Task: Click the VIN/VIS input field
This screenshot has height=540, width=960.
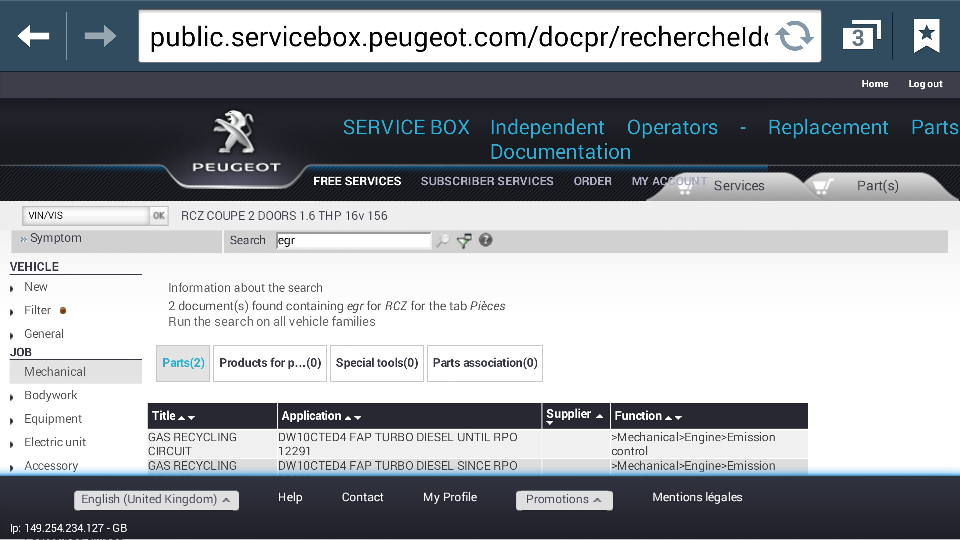Action: 86,216
